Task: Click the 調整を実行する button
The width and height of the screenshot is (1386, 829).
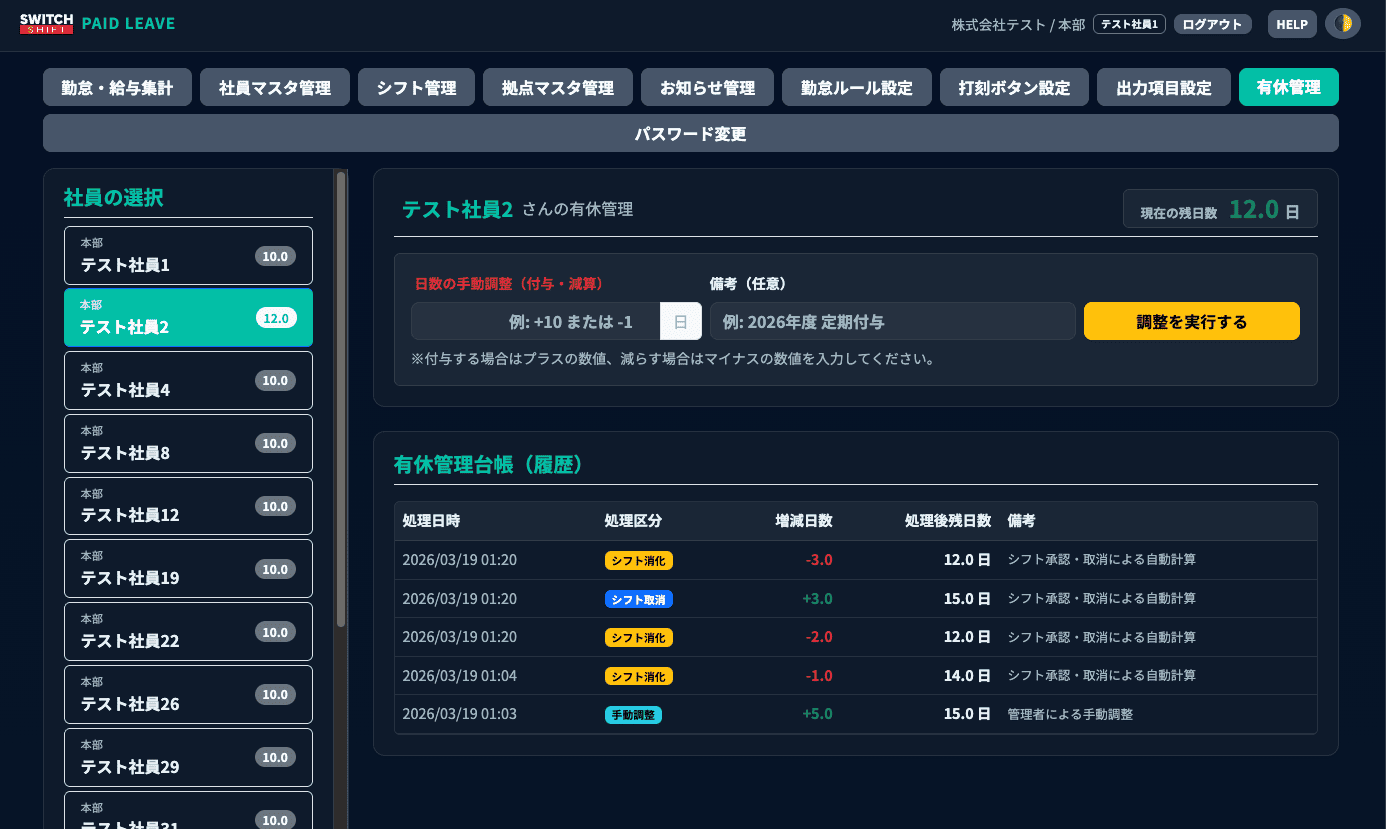Action: [x=1191, y=321]
